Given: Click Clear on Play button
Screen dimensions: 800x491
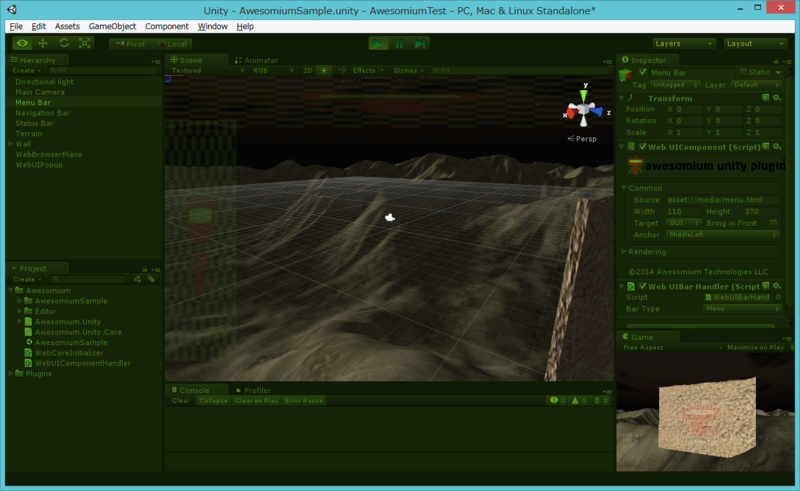Looking at the screenshot, I should point(257,401).
